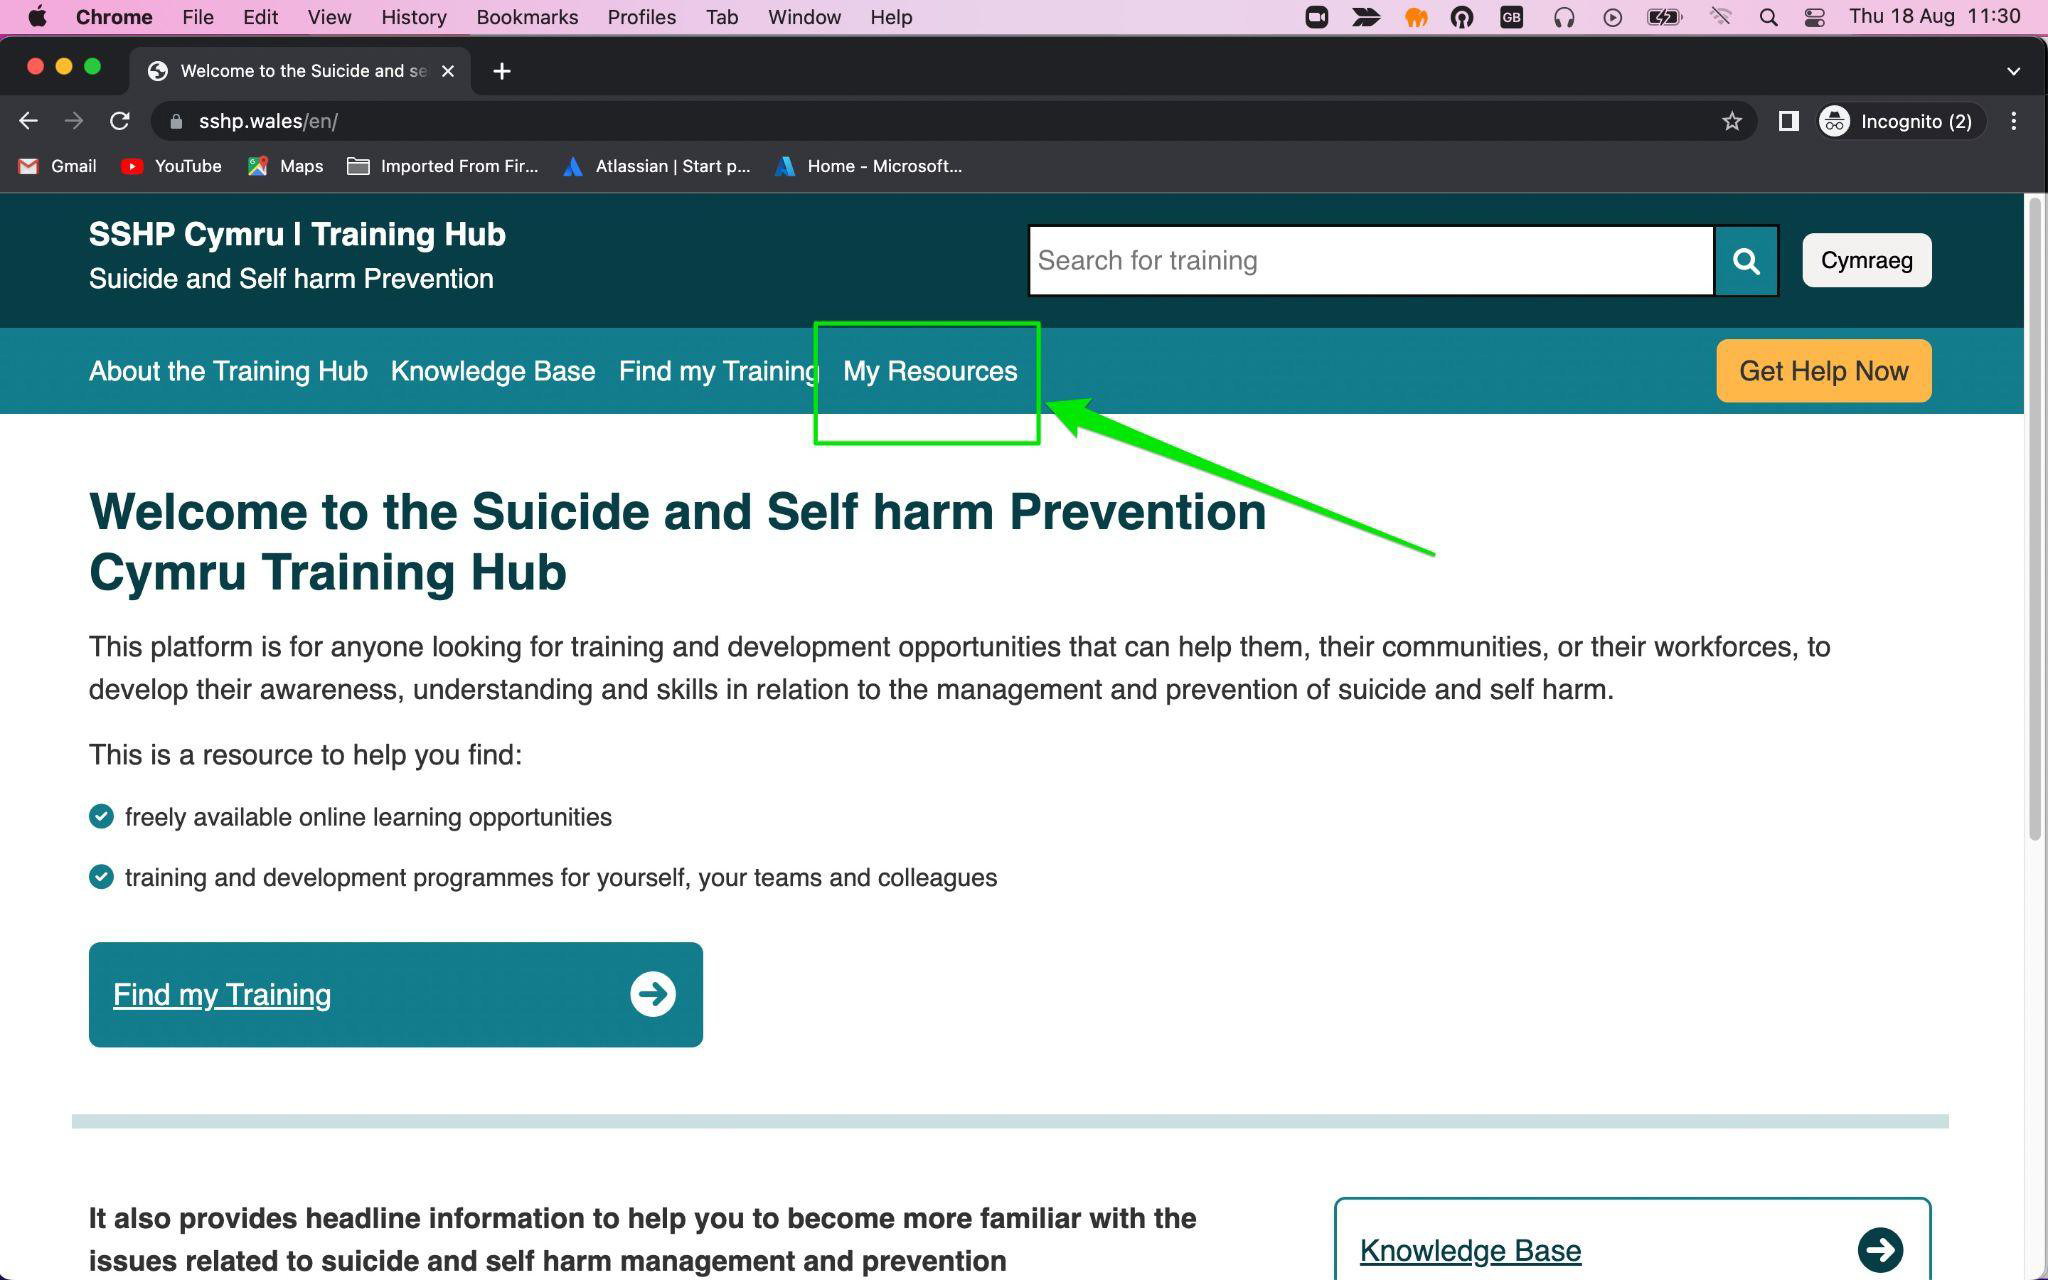
Task: Click the teal checkmark next to training programmes
Action: (102, 876)
